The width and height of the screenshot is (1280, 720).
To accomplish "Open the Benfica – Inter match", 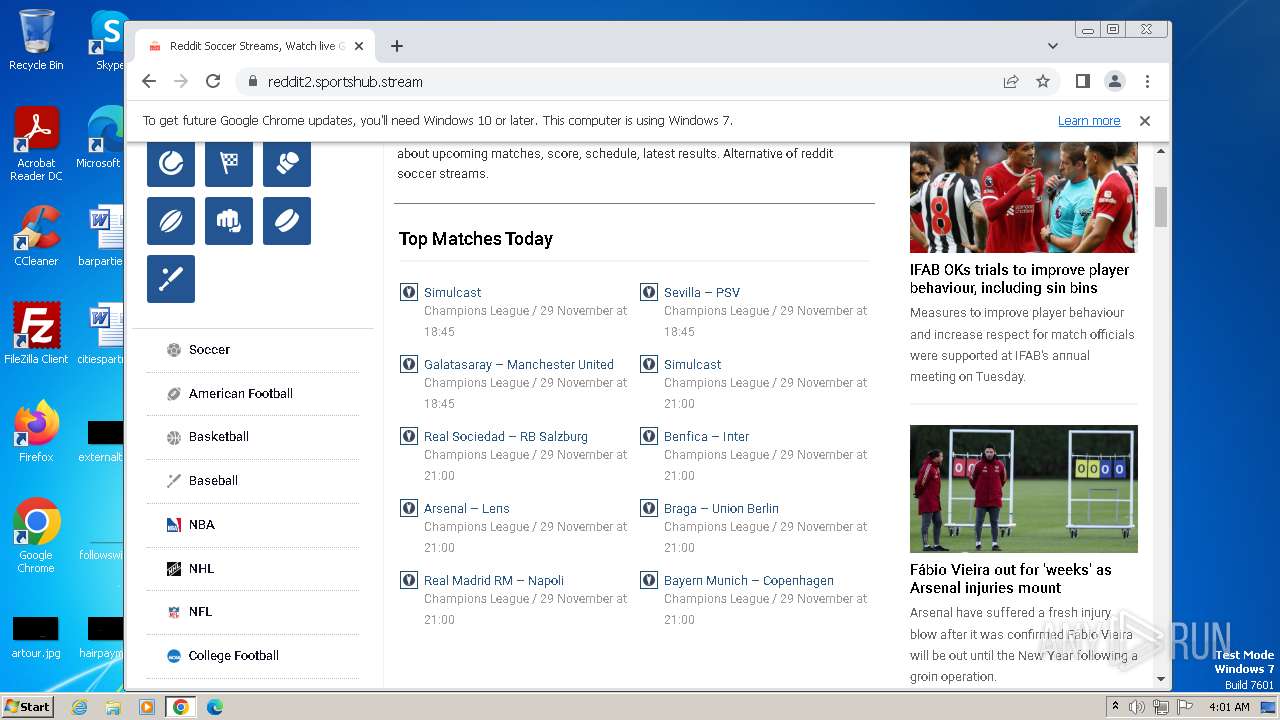I will [707, 437].
